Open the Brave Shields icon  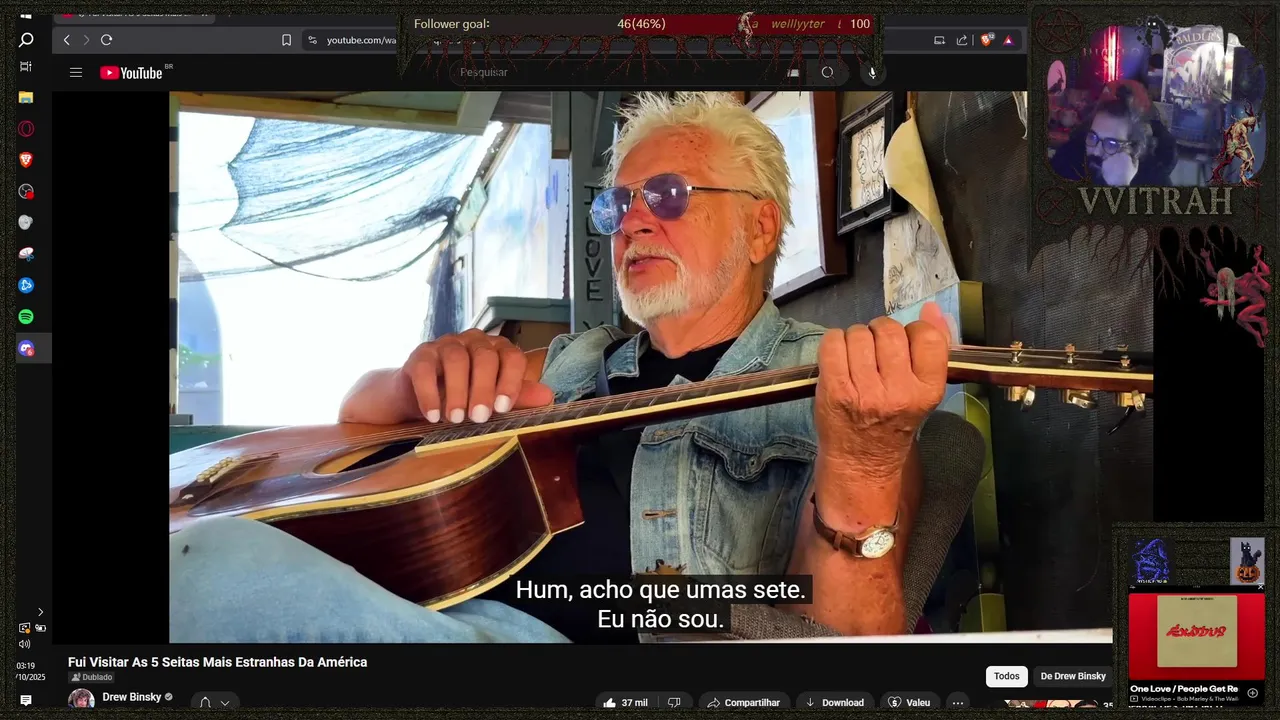coord(987,40)
